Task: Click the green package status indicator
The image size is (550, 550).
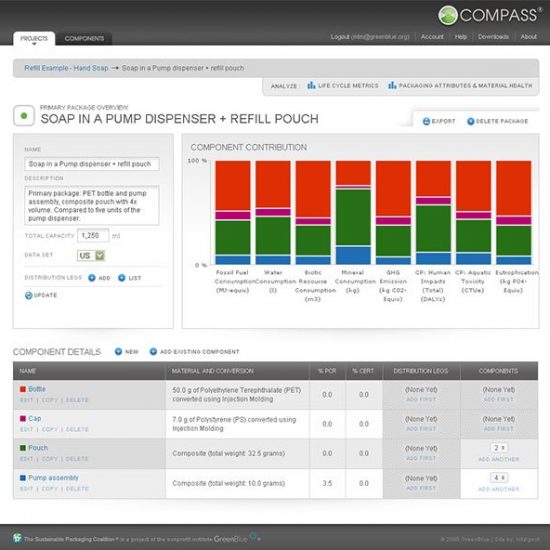Action: (x=24, y=116)
